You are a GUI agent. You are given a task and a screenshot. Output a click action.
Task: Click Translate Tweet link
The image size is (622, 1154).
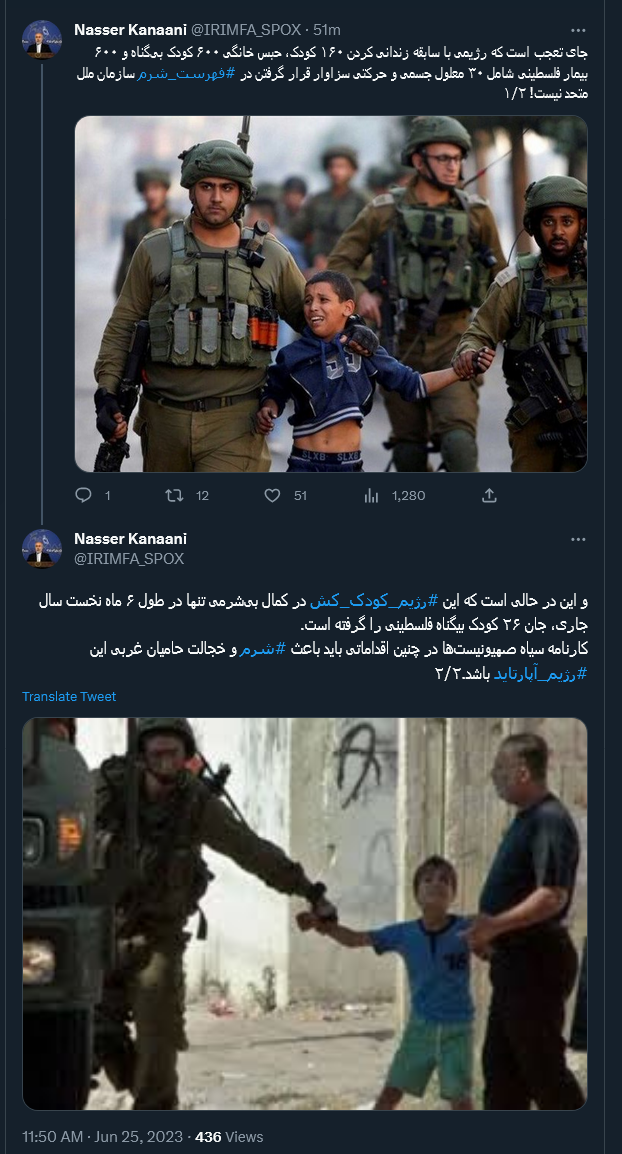(x=69, y=696)
